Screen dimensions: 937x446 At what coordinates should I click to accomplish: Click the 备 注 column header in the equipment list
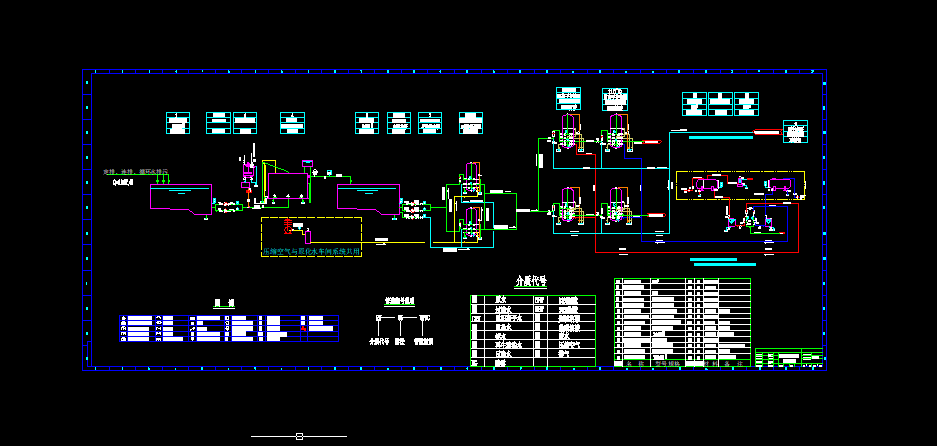tap(732, 363)
